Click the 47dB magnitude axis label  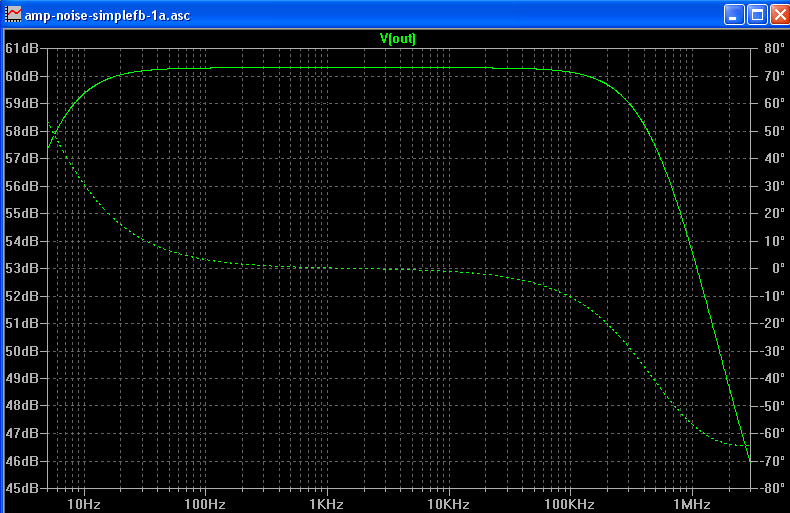(22, 433)
